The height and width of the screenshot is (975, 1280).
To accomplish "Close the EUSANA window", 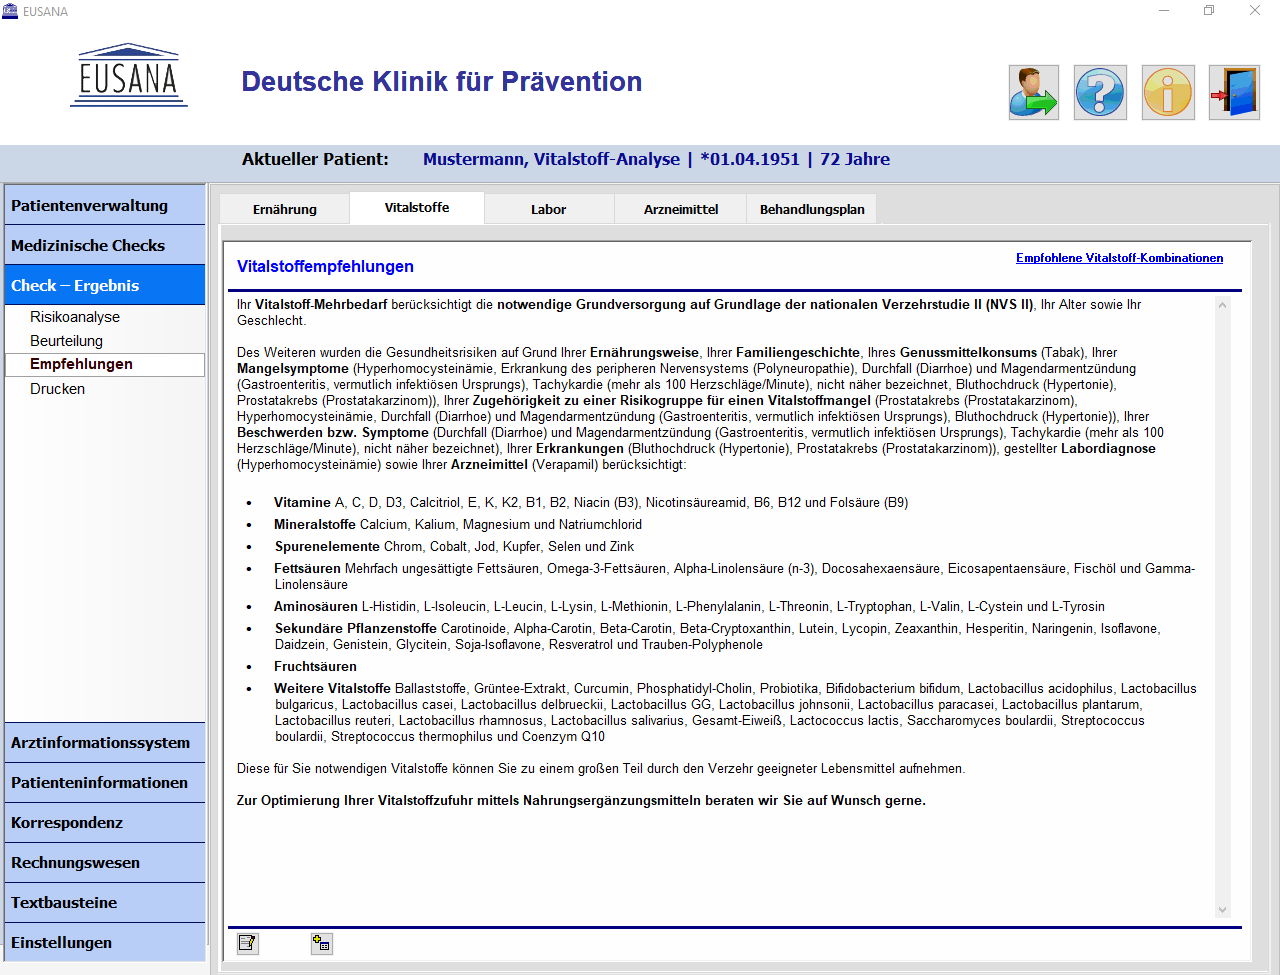I will coord(1255,11).
